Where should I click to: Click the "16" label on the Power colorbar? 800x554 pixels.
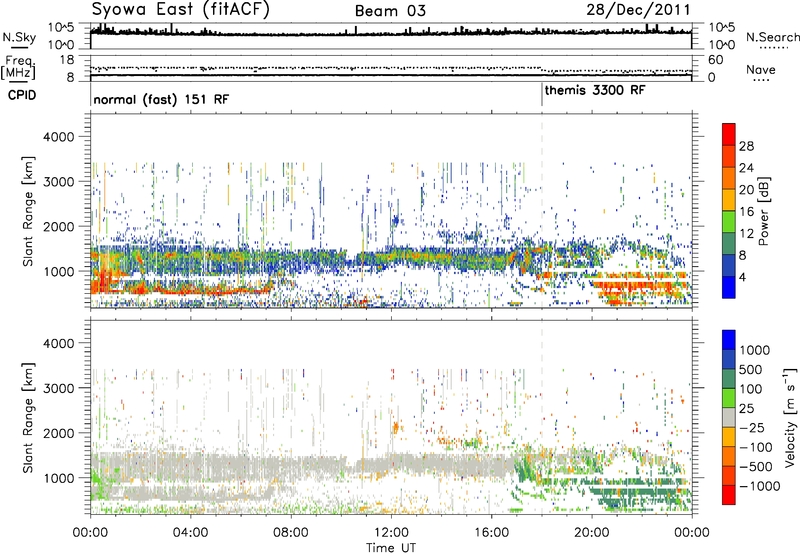click(x=746, y=212)
